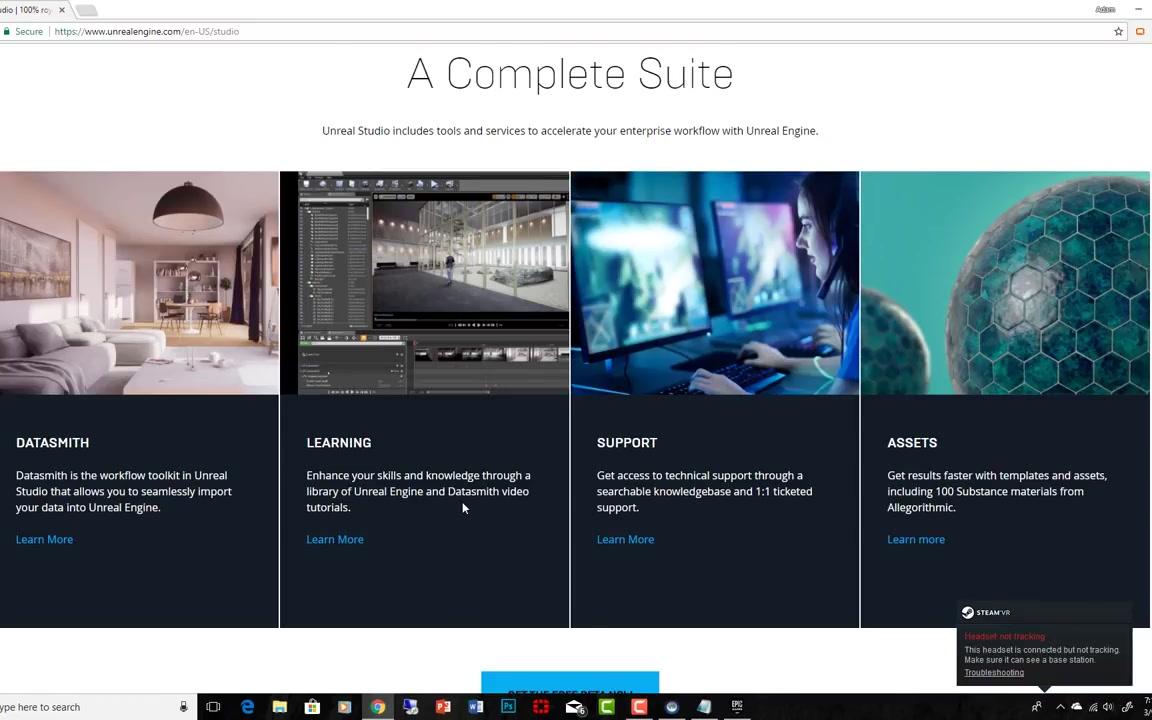
Task: Open OneDrive from the system tray
Action: [1077, 707]
